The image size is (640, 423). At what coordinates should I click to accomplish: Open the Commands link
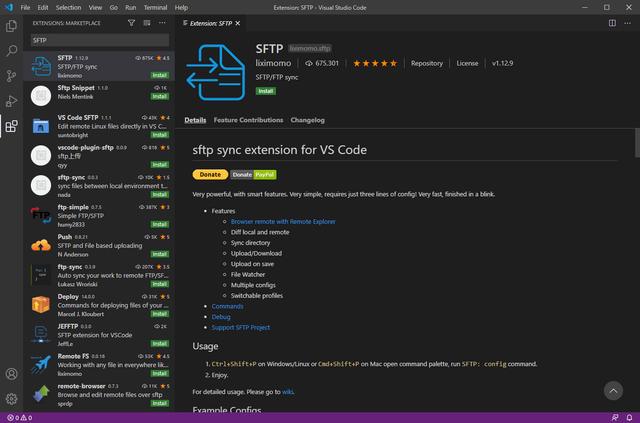click(227, 306)
